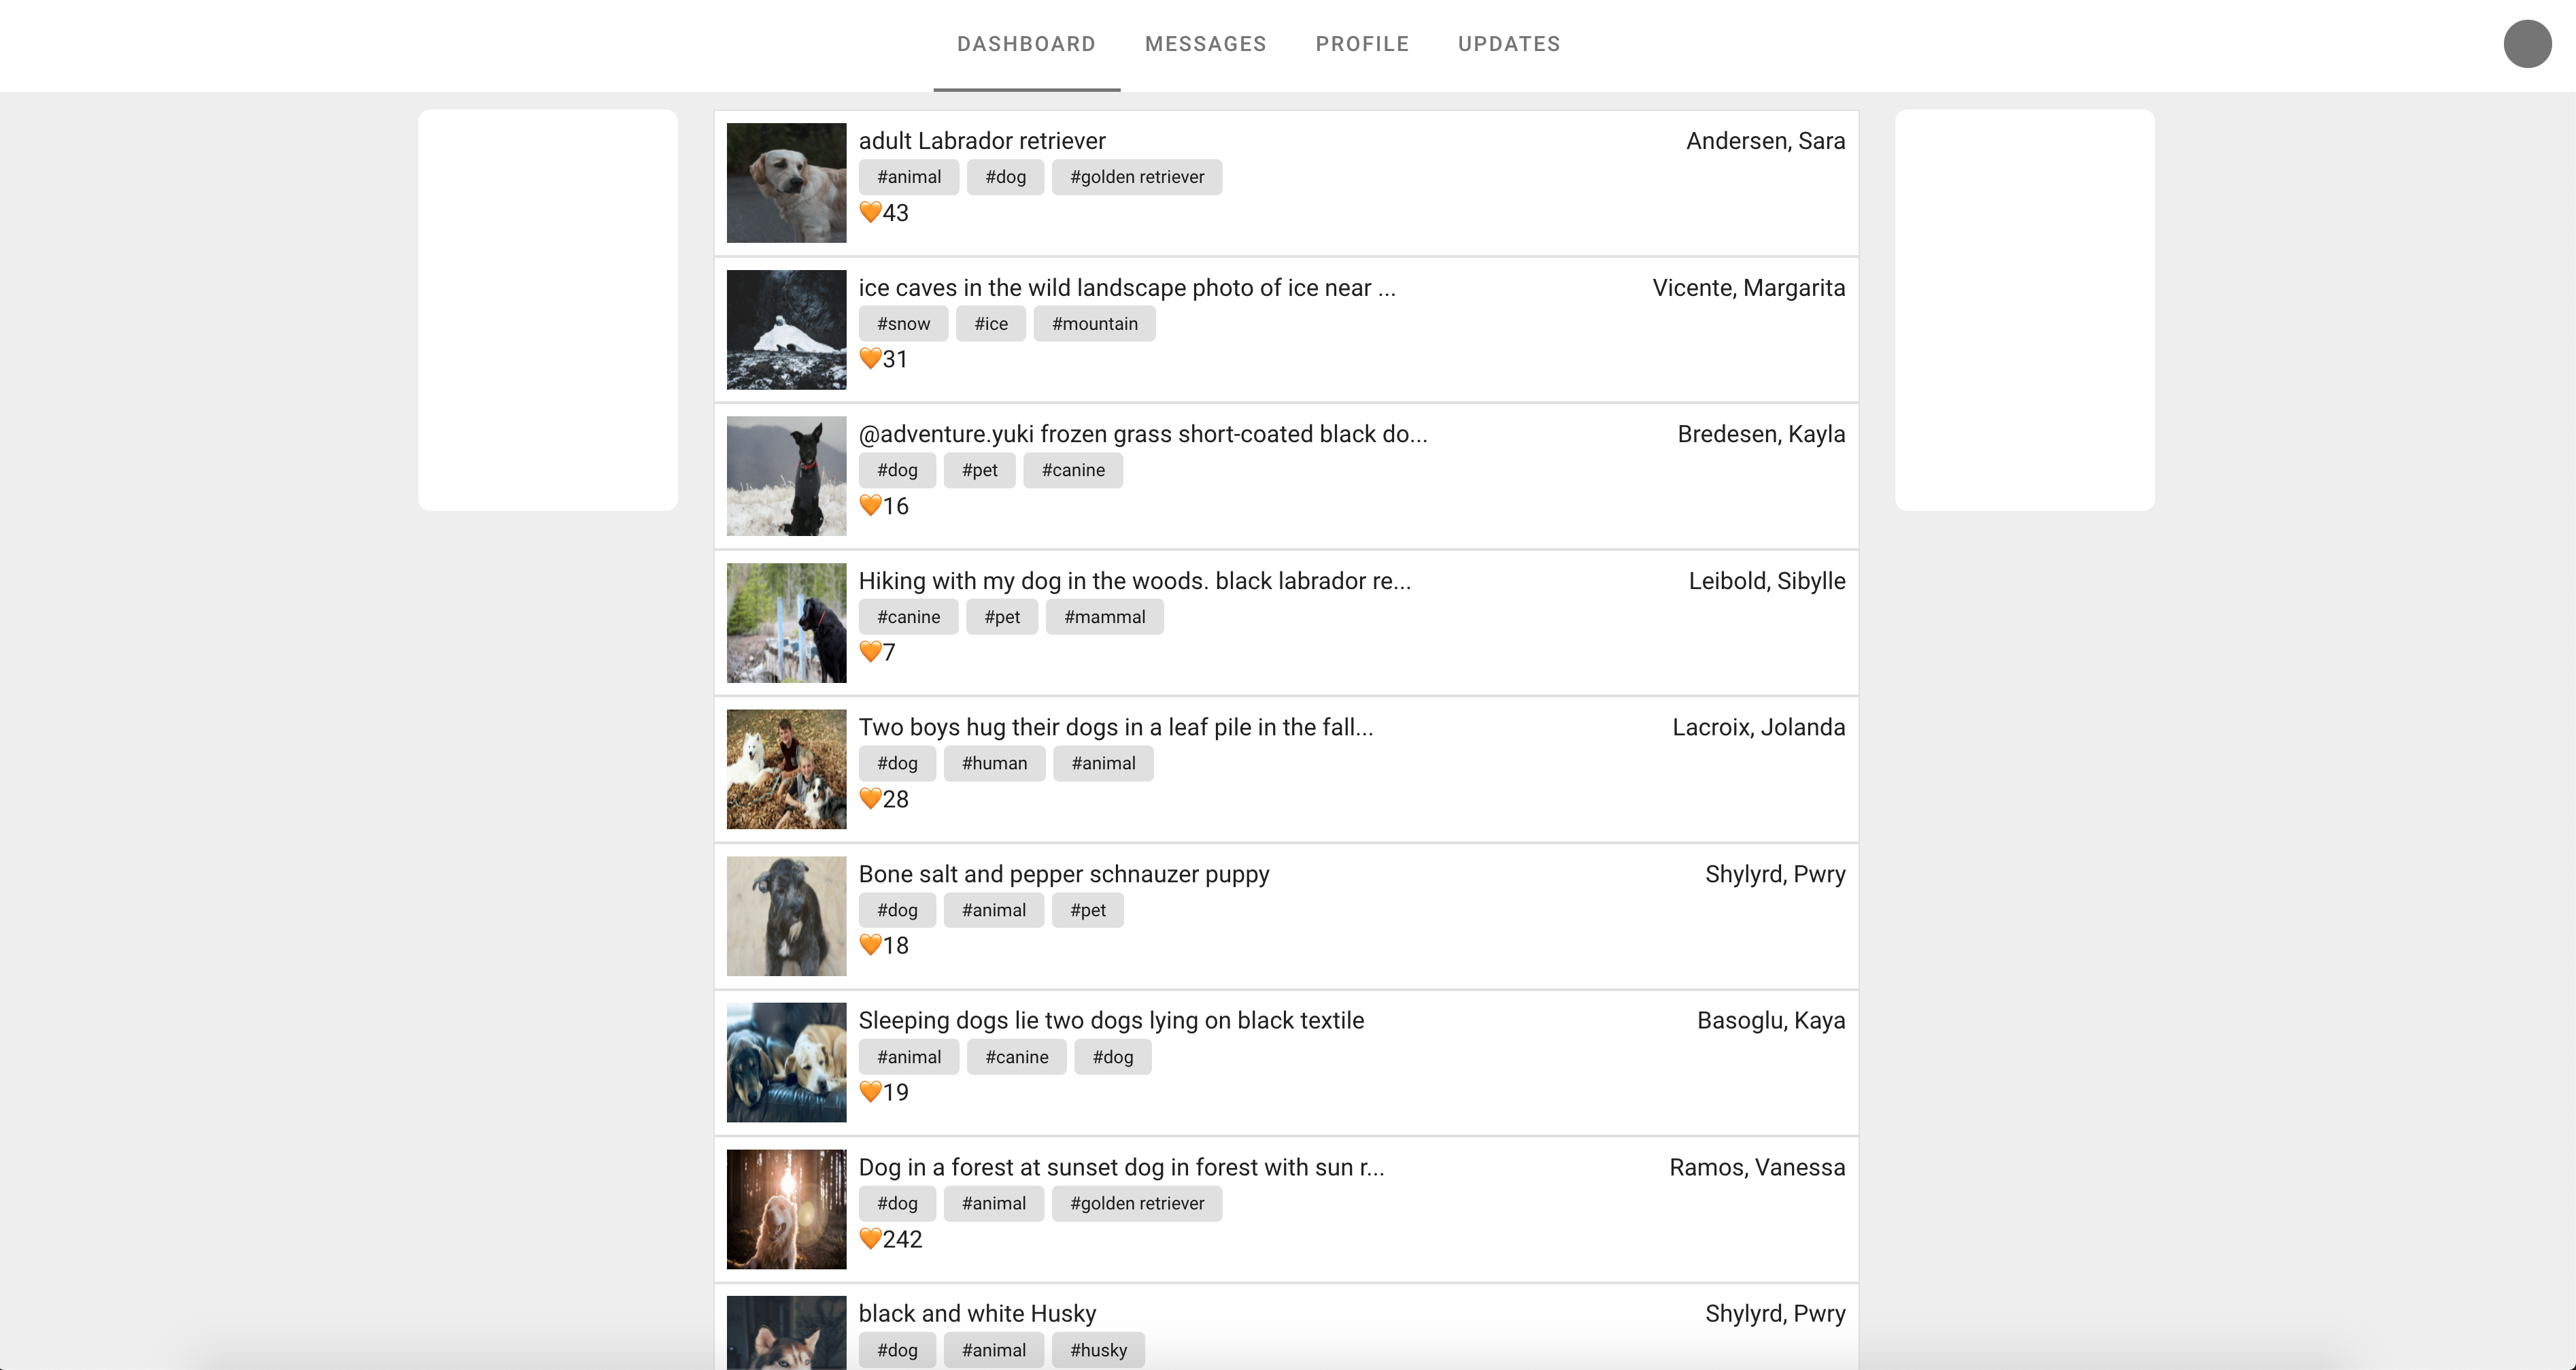The height and width of the screenshot is (1370, 2576).
Task: Select the #golden retriever tag on Labrador post
Action: coord(1136,177)
